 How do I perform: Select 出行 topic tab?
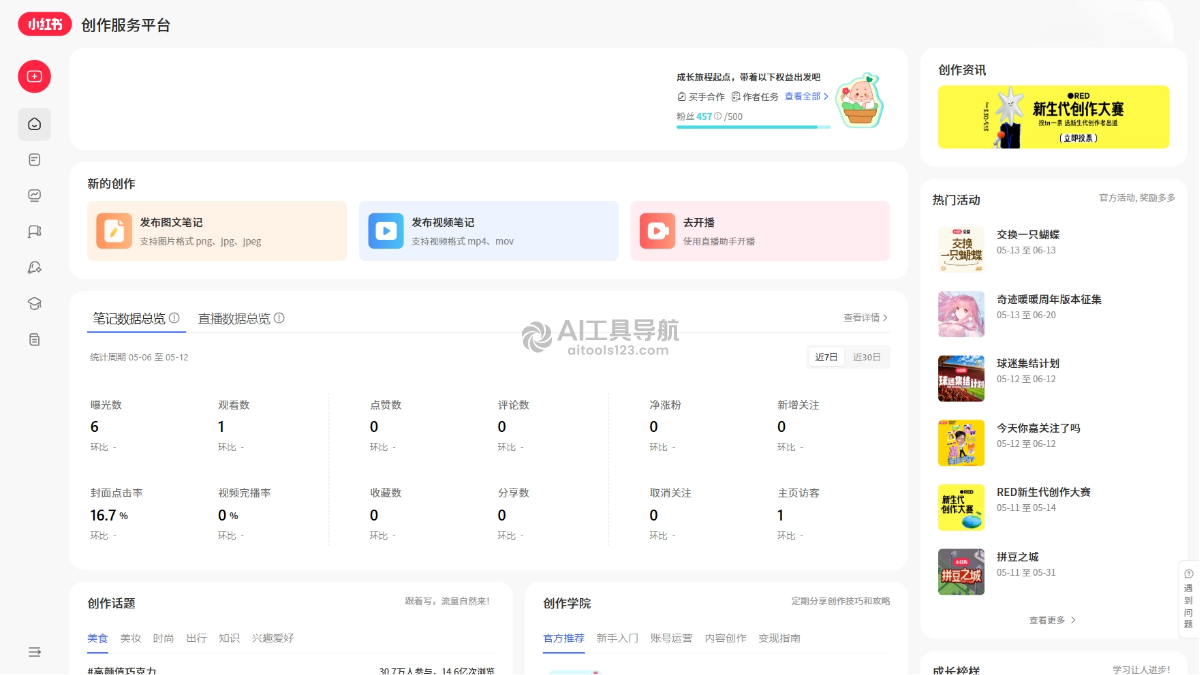tap(196, 638)
